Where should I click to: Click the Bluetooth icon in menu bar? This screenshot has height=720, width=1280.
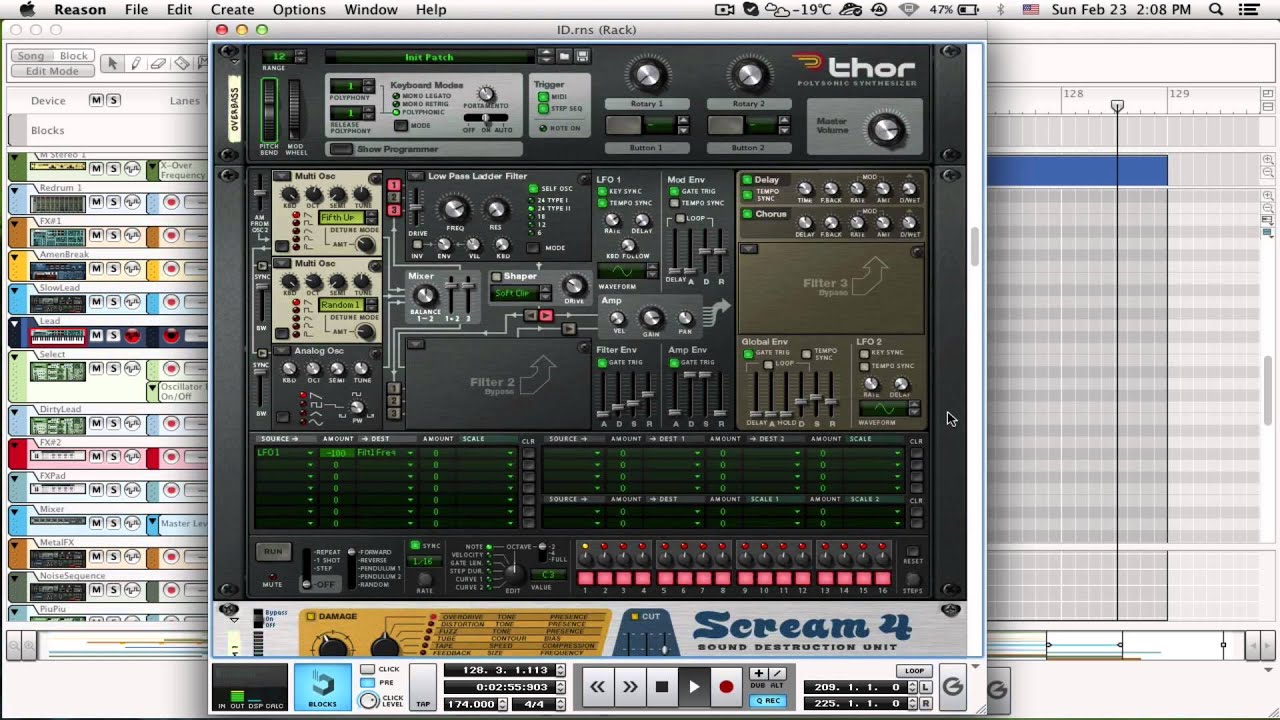(x=1001, y=9)
